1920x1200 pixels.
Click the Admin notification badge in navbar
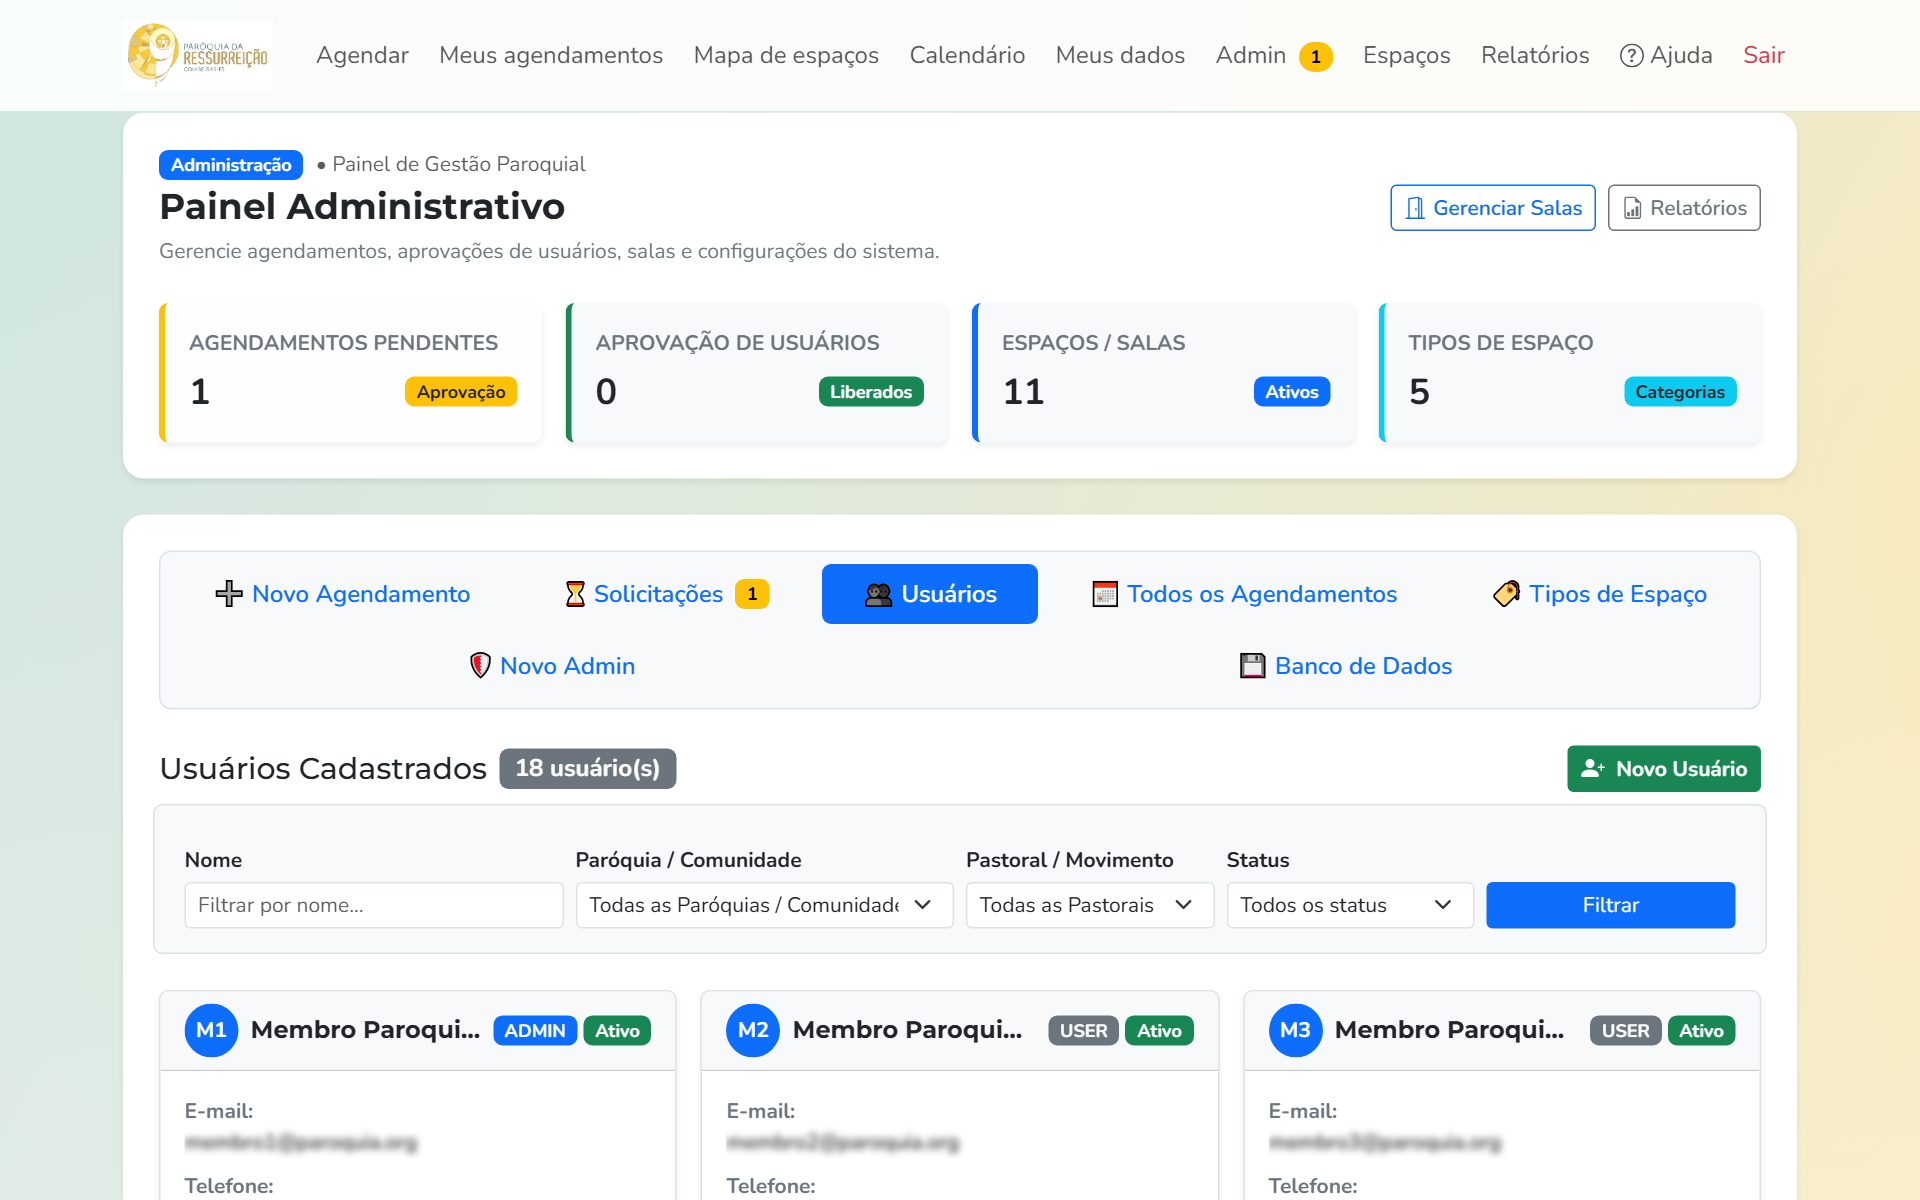click(x=1315, y=57)
